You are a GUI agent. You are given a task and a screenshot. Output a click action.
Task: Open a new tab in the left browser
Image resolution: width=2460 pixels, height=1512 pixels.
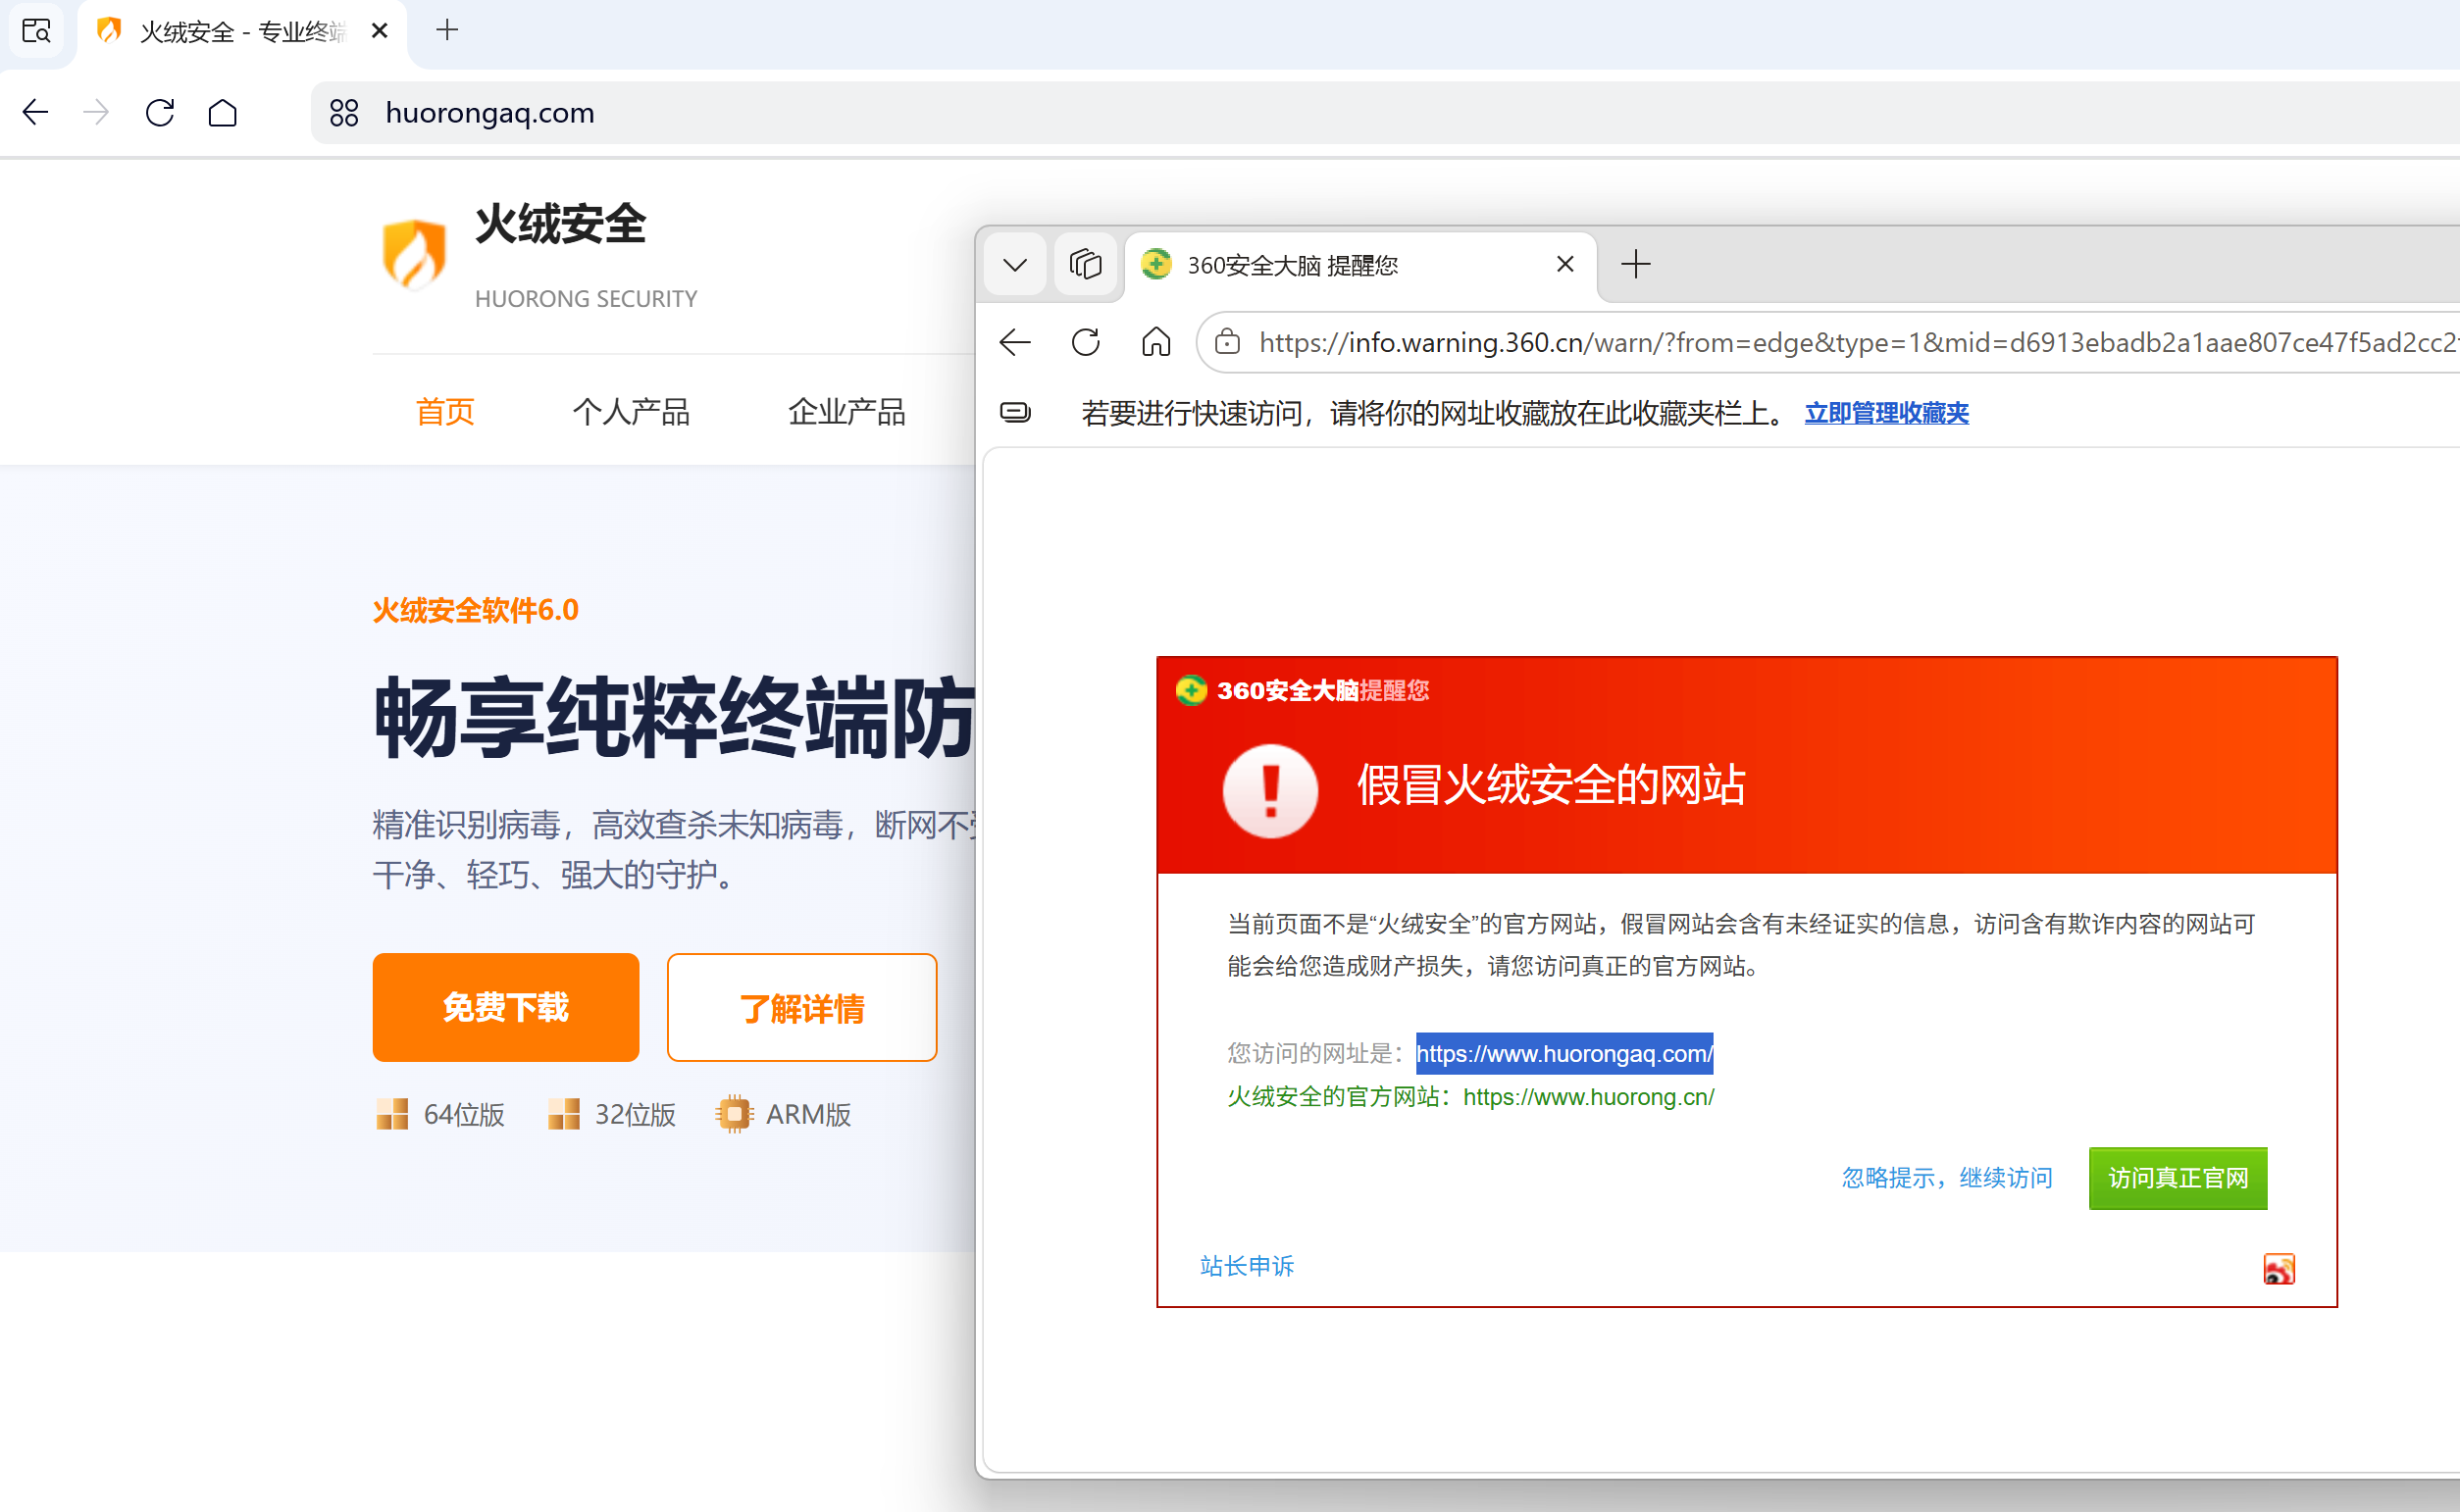pyautogui.click(x=447, y=31)
